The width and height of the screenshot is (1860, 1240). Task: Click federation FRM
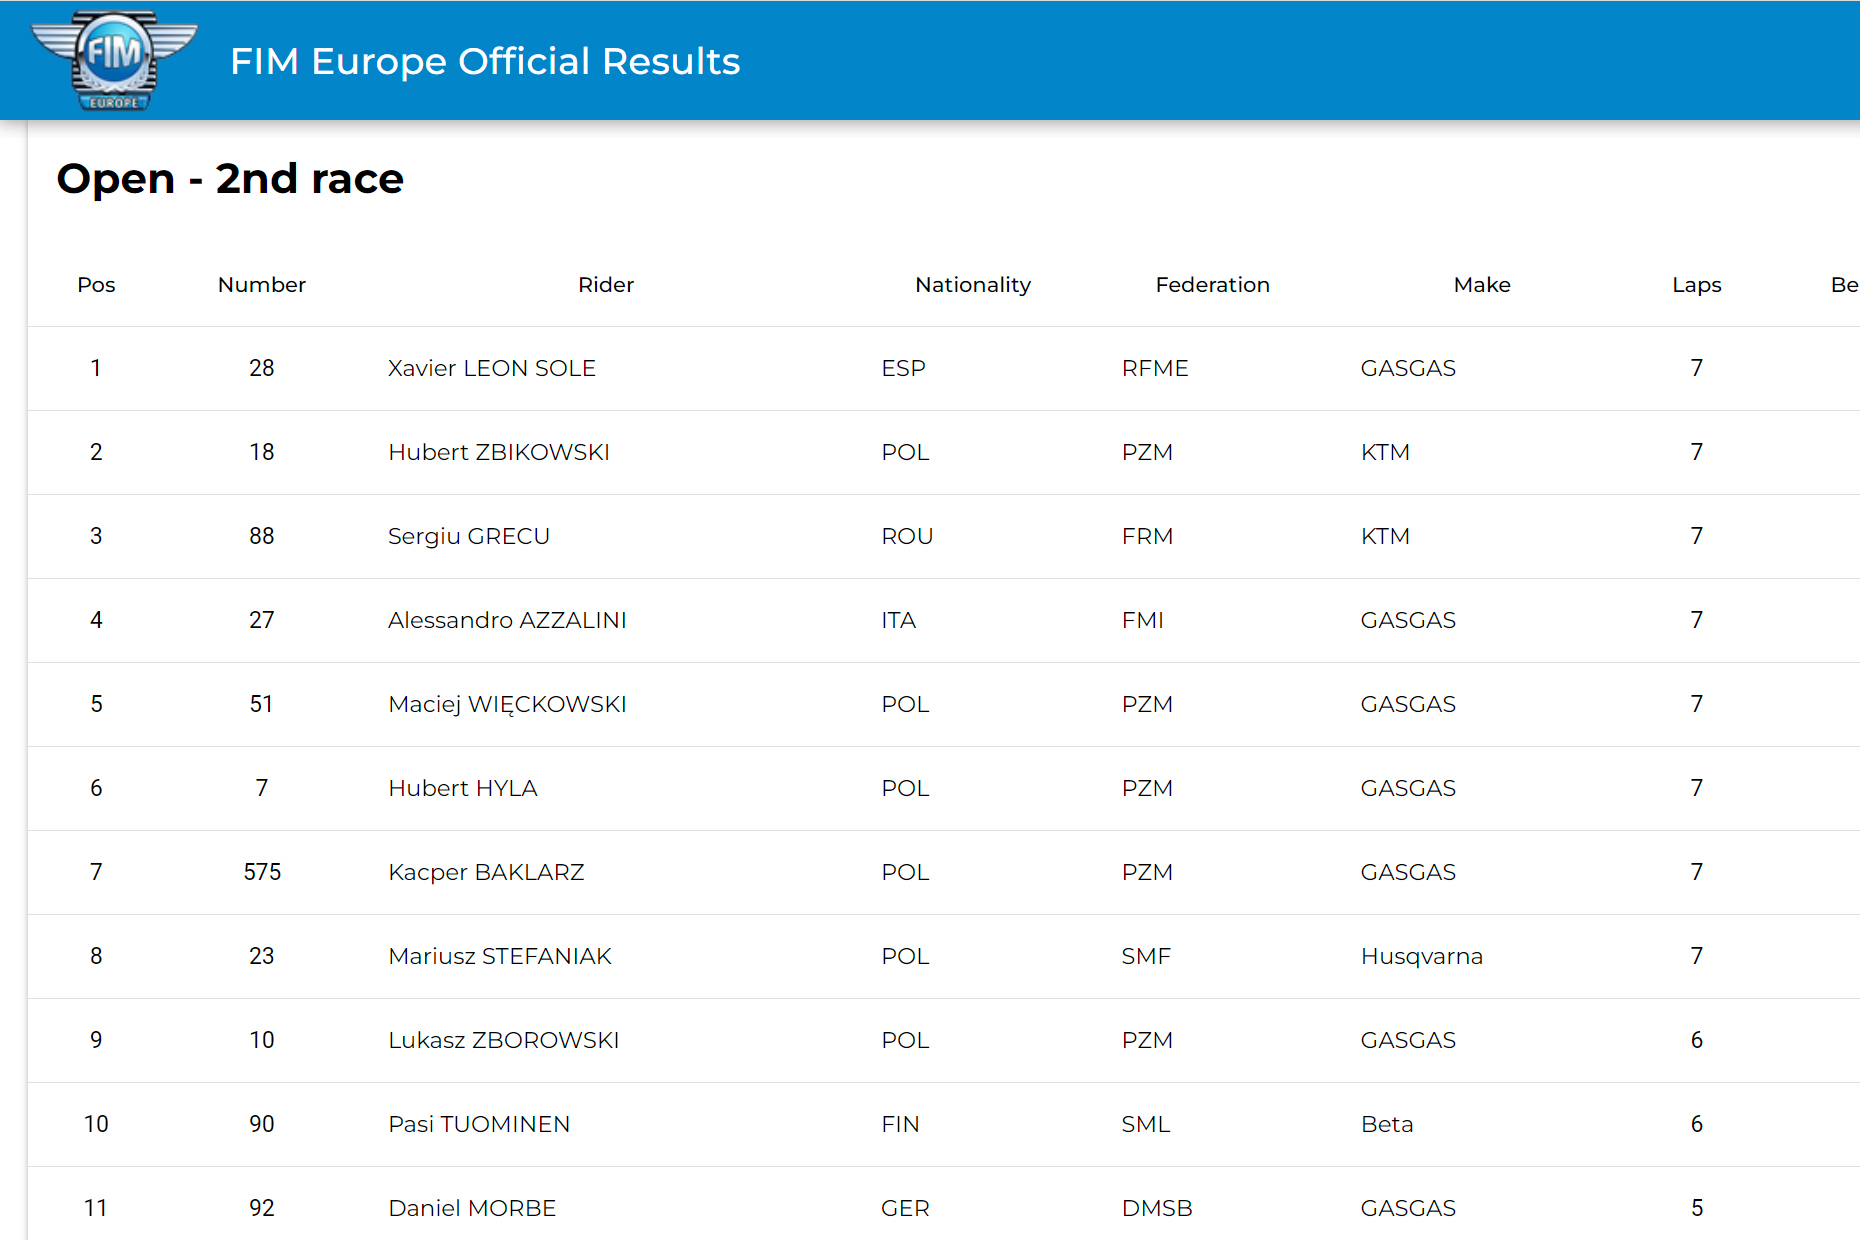(1147, 536)
